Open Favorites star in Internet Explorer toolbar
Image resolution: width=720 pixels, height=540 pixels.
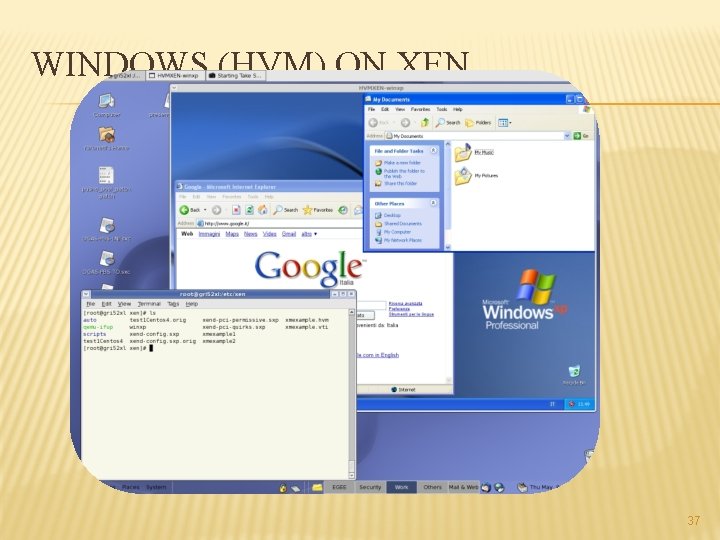tap(318, 210)
